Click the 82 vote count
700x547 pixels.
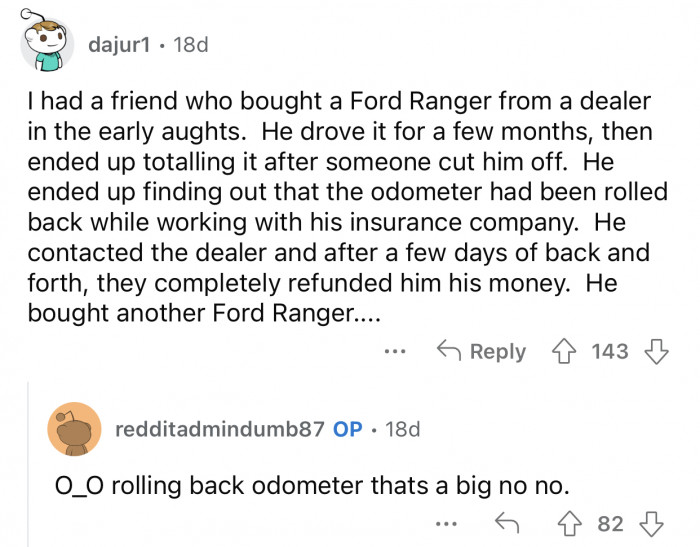pyautogui.click(x=610, y=524)
